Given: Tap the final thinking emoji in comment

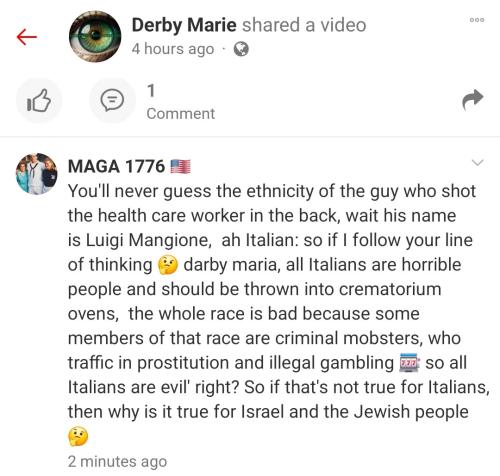Looking at the screenshot, I should tap(78, 437).
